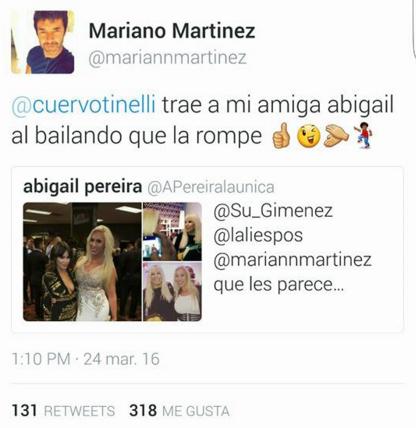Open the quoted tweet text 'que les parece...'
The width and height of the screenshot is (416, 428).
[x=279, y=285]
